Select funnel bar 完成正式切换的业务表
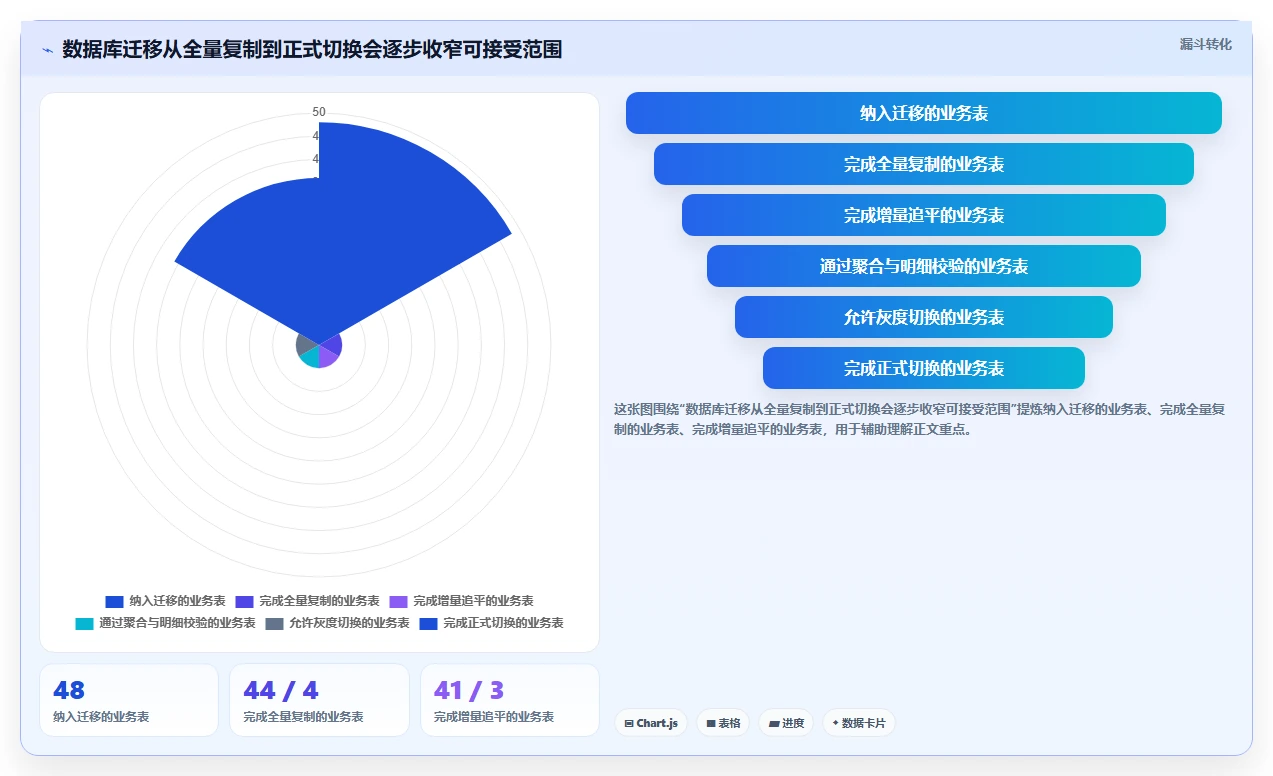1273x776 pixels. coord(923,368)
